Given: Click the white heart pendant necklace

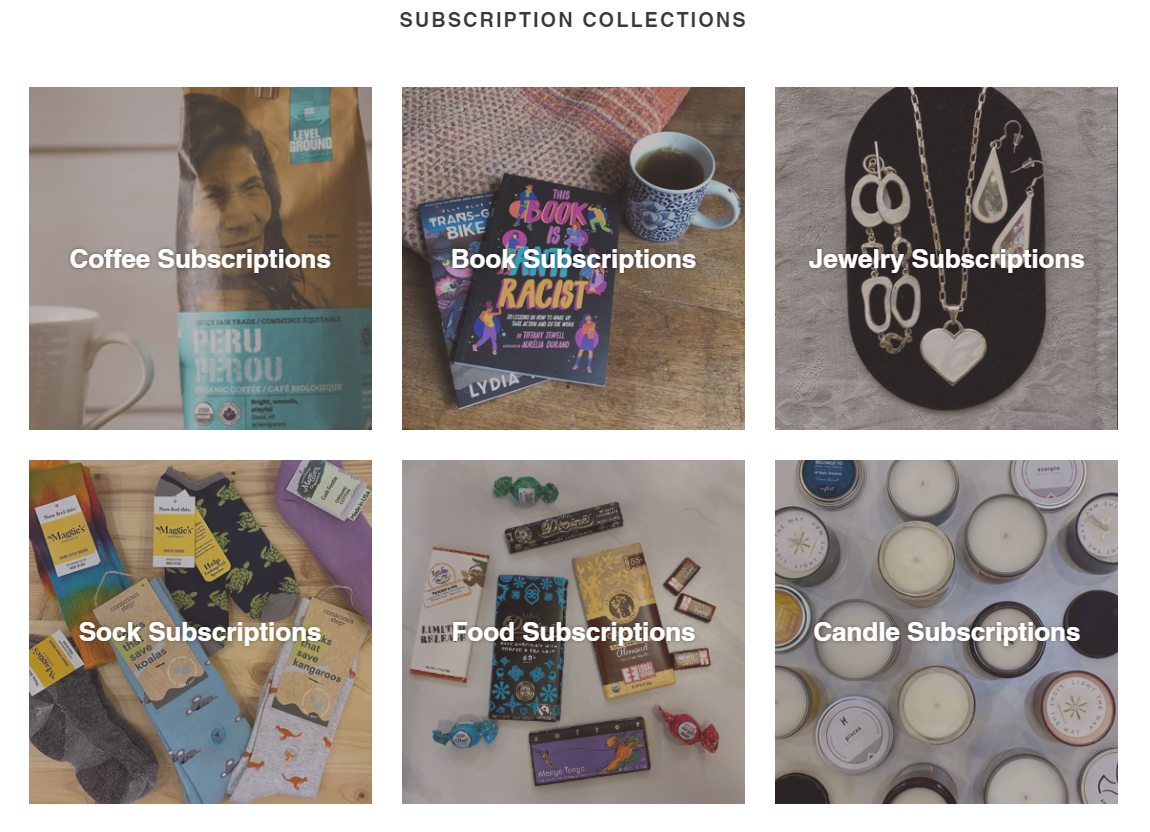Looking at the screenshot, I should pos(953,354).
